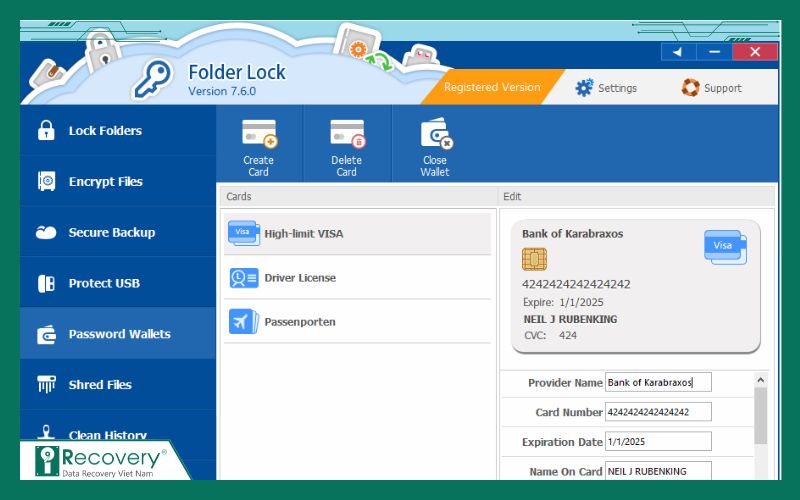Open Support via the lifebuoy icon
Screen dimensions: 800x500
coord(690,88)
